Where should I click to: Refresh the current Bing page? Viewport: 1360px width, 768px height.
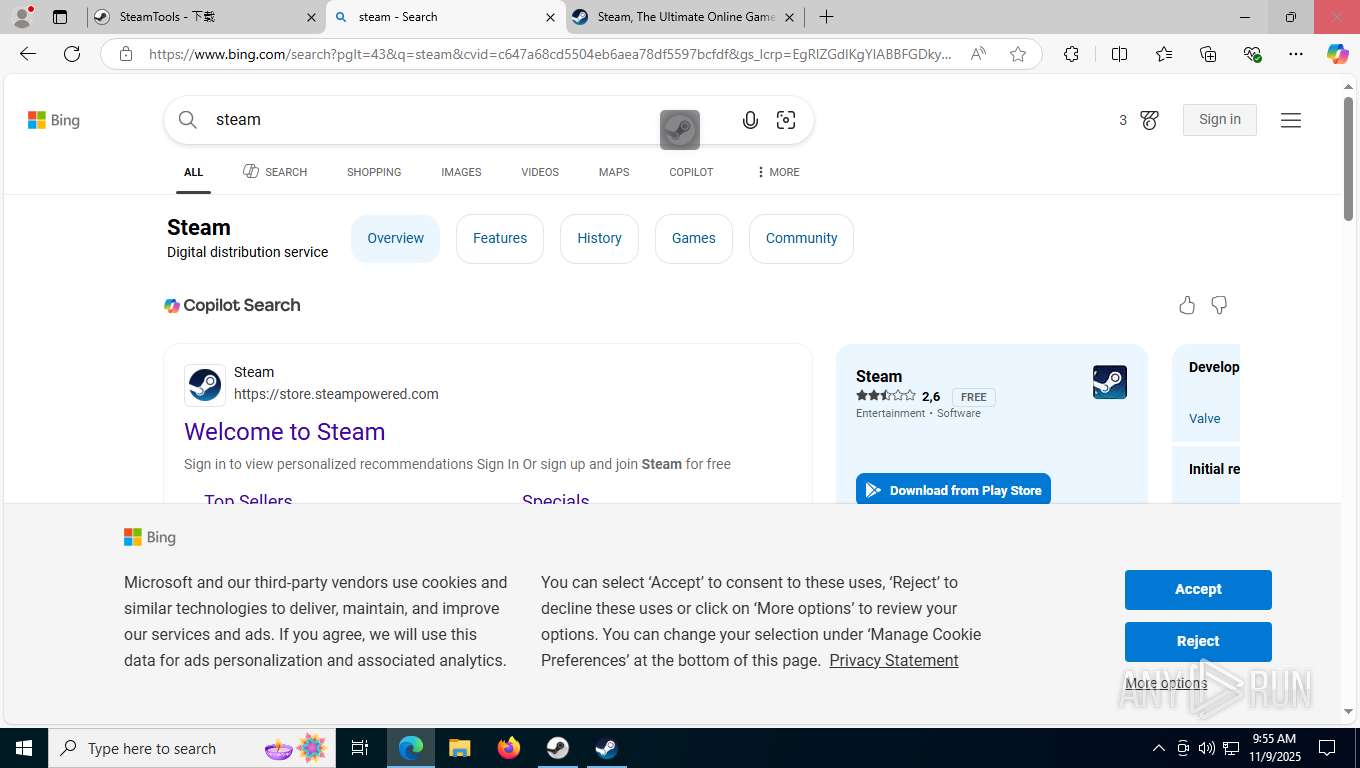[x=72, y=54]
